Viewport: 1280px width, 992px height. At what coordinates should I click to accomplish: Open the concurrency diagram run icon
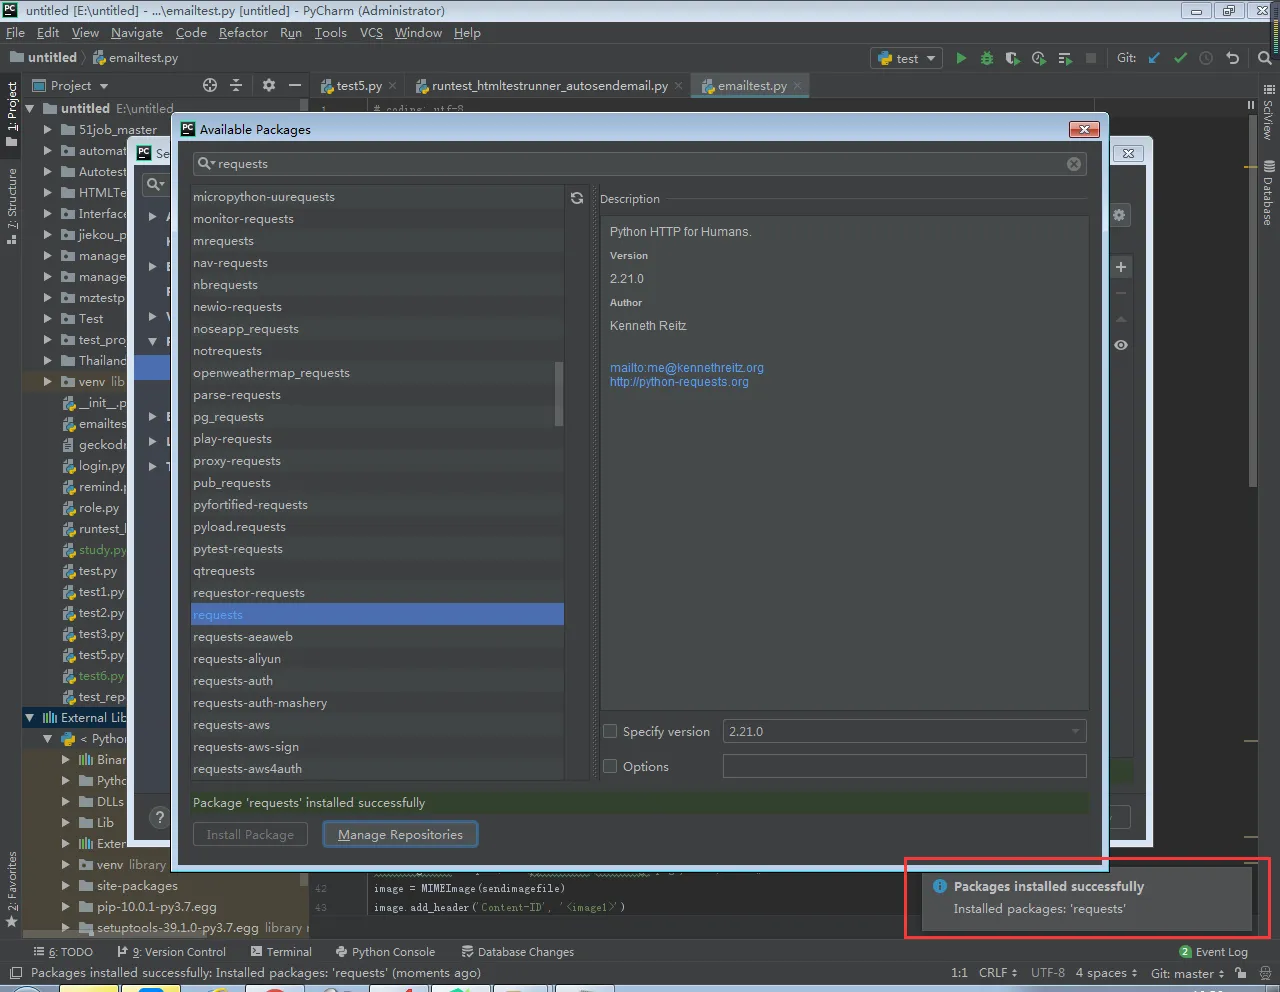pos(1065,58)
